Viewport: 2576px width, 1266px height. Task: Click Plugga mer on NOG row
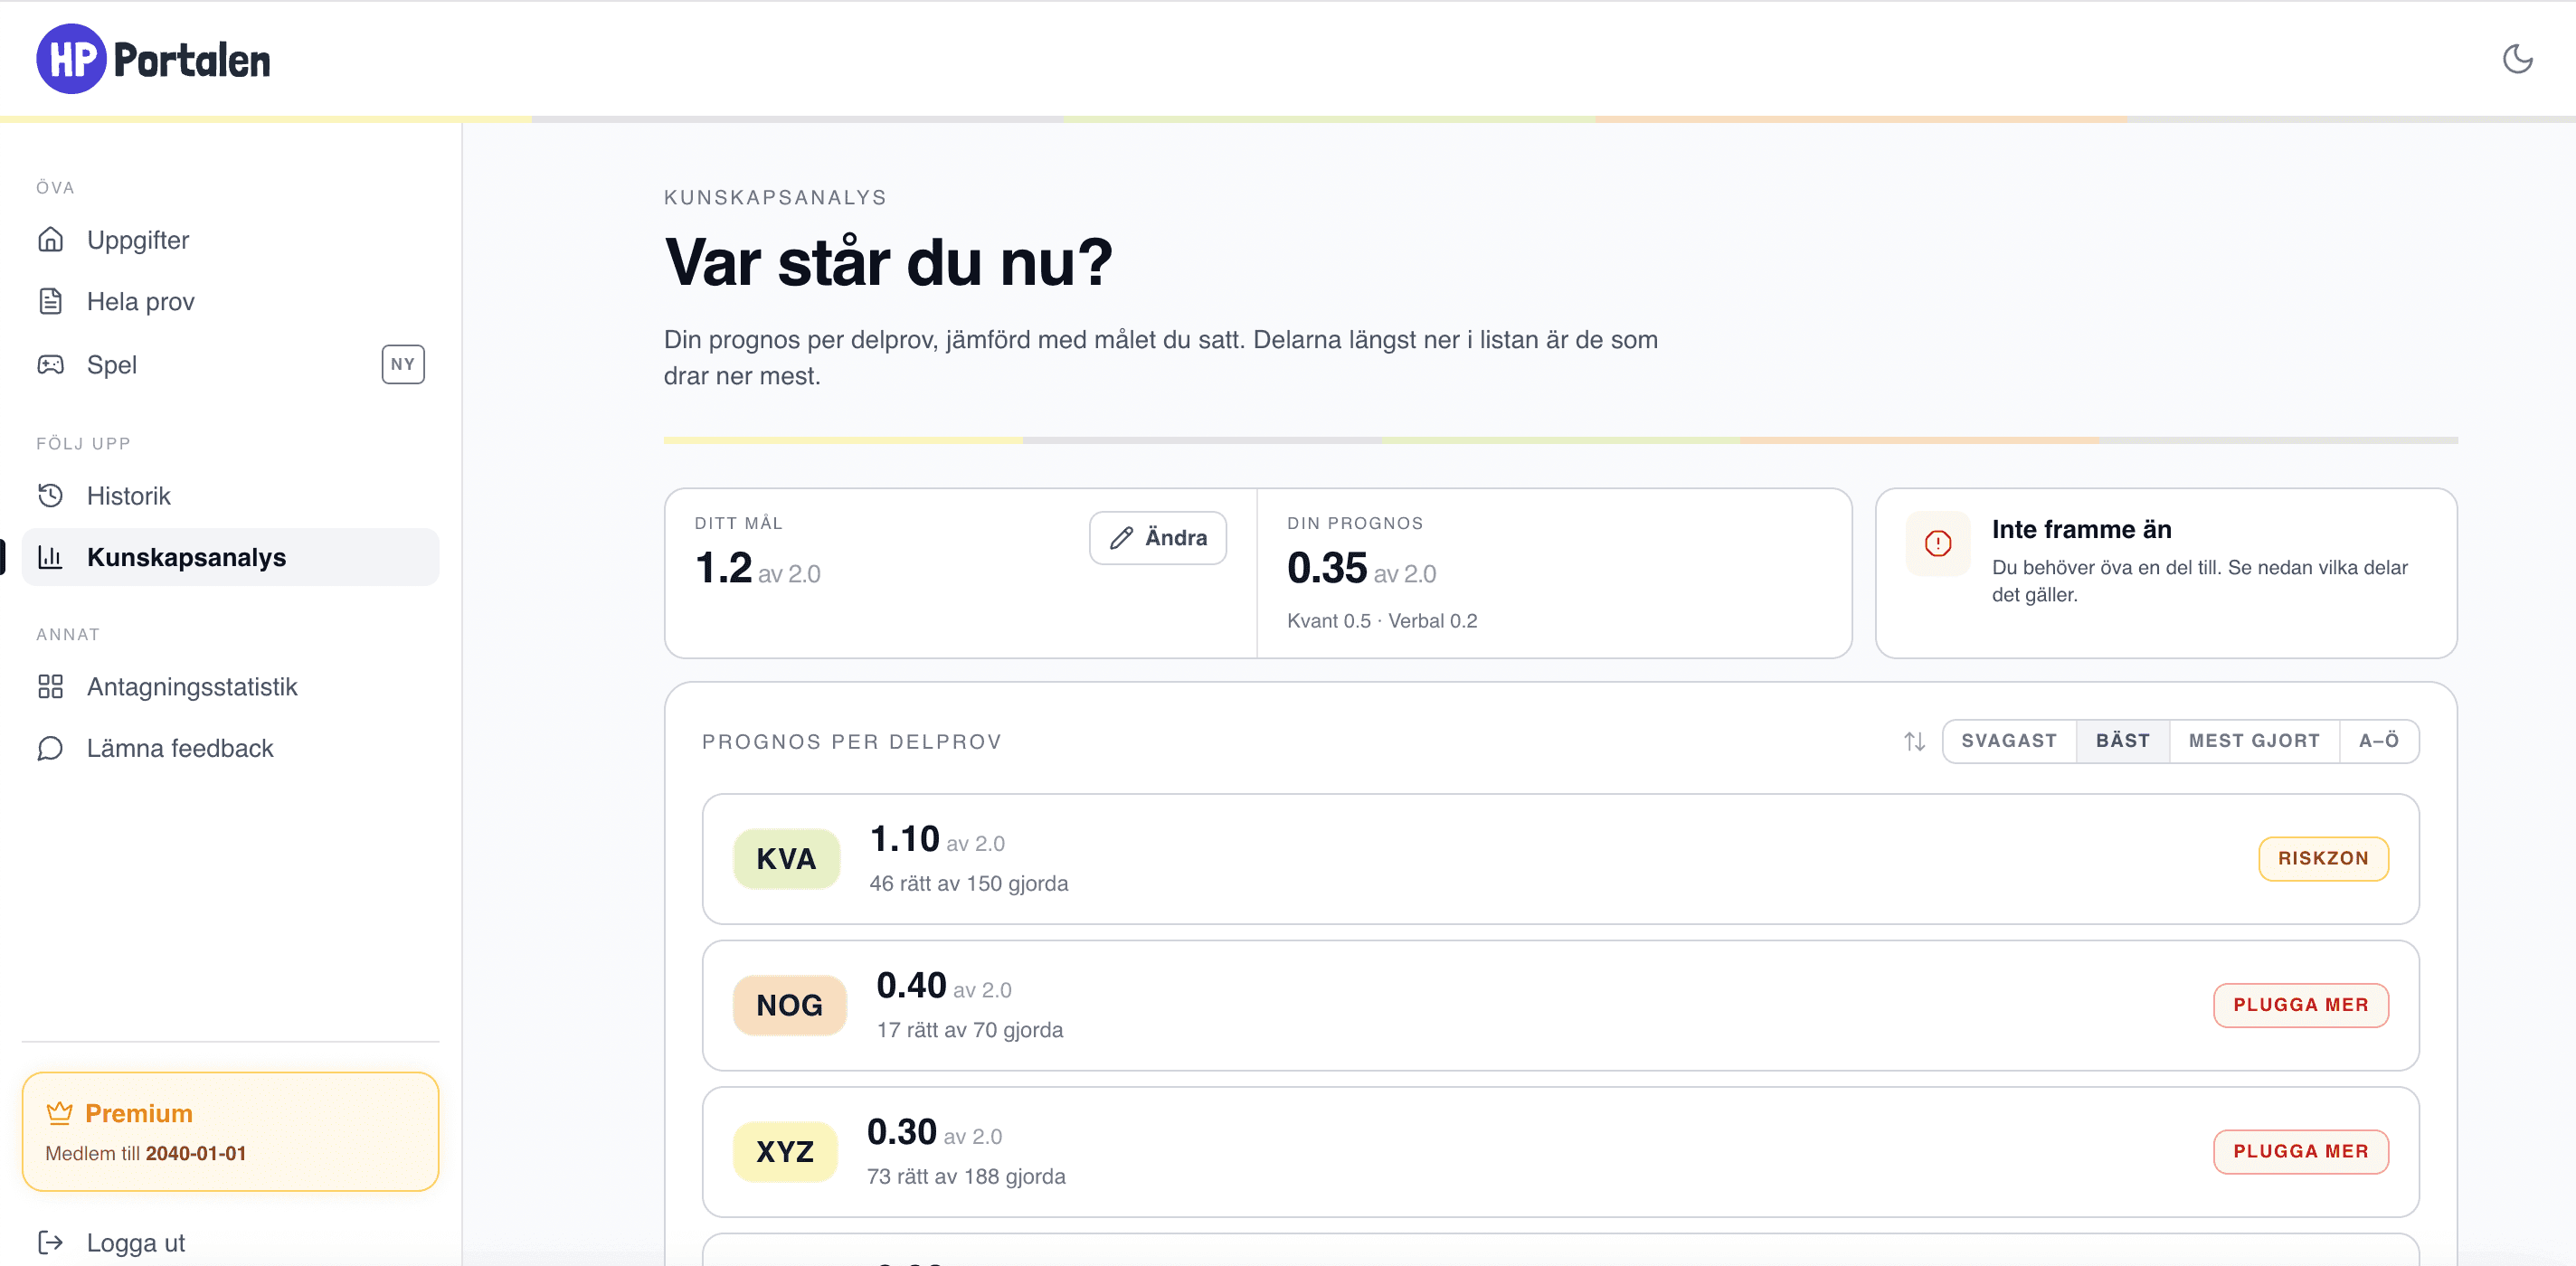[2300, 1005]
